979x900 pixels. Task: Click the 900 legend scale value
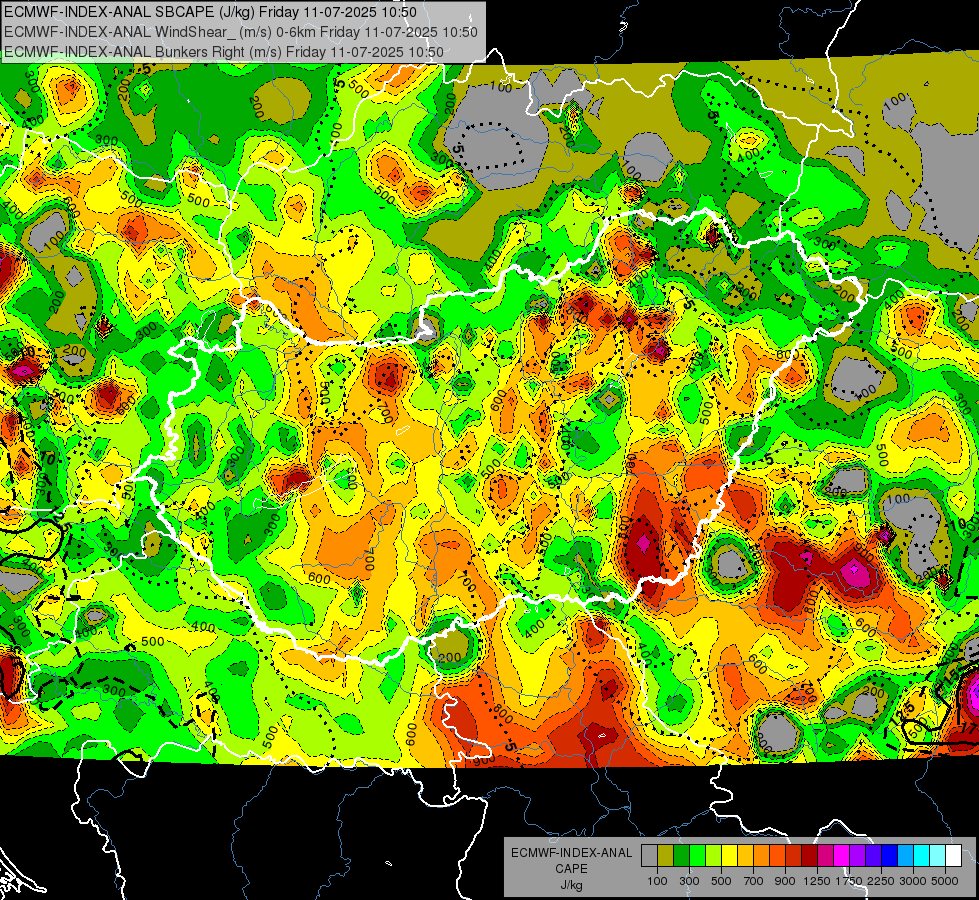[785, 881]
